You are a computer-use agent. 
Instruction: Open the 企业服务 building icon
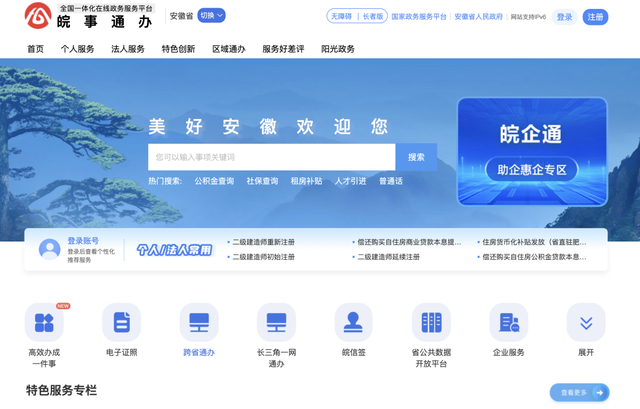coord(509,322)
